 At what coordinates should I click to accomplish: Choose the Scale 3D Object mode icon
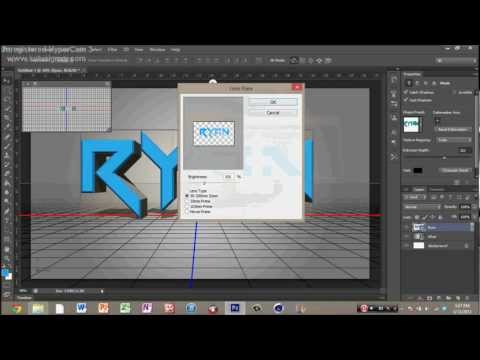coord(328,60)
